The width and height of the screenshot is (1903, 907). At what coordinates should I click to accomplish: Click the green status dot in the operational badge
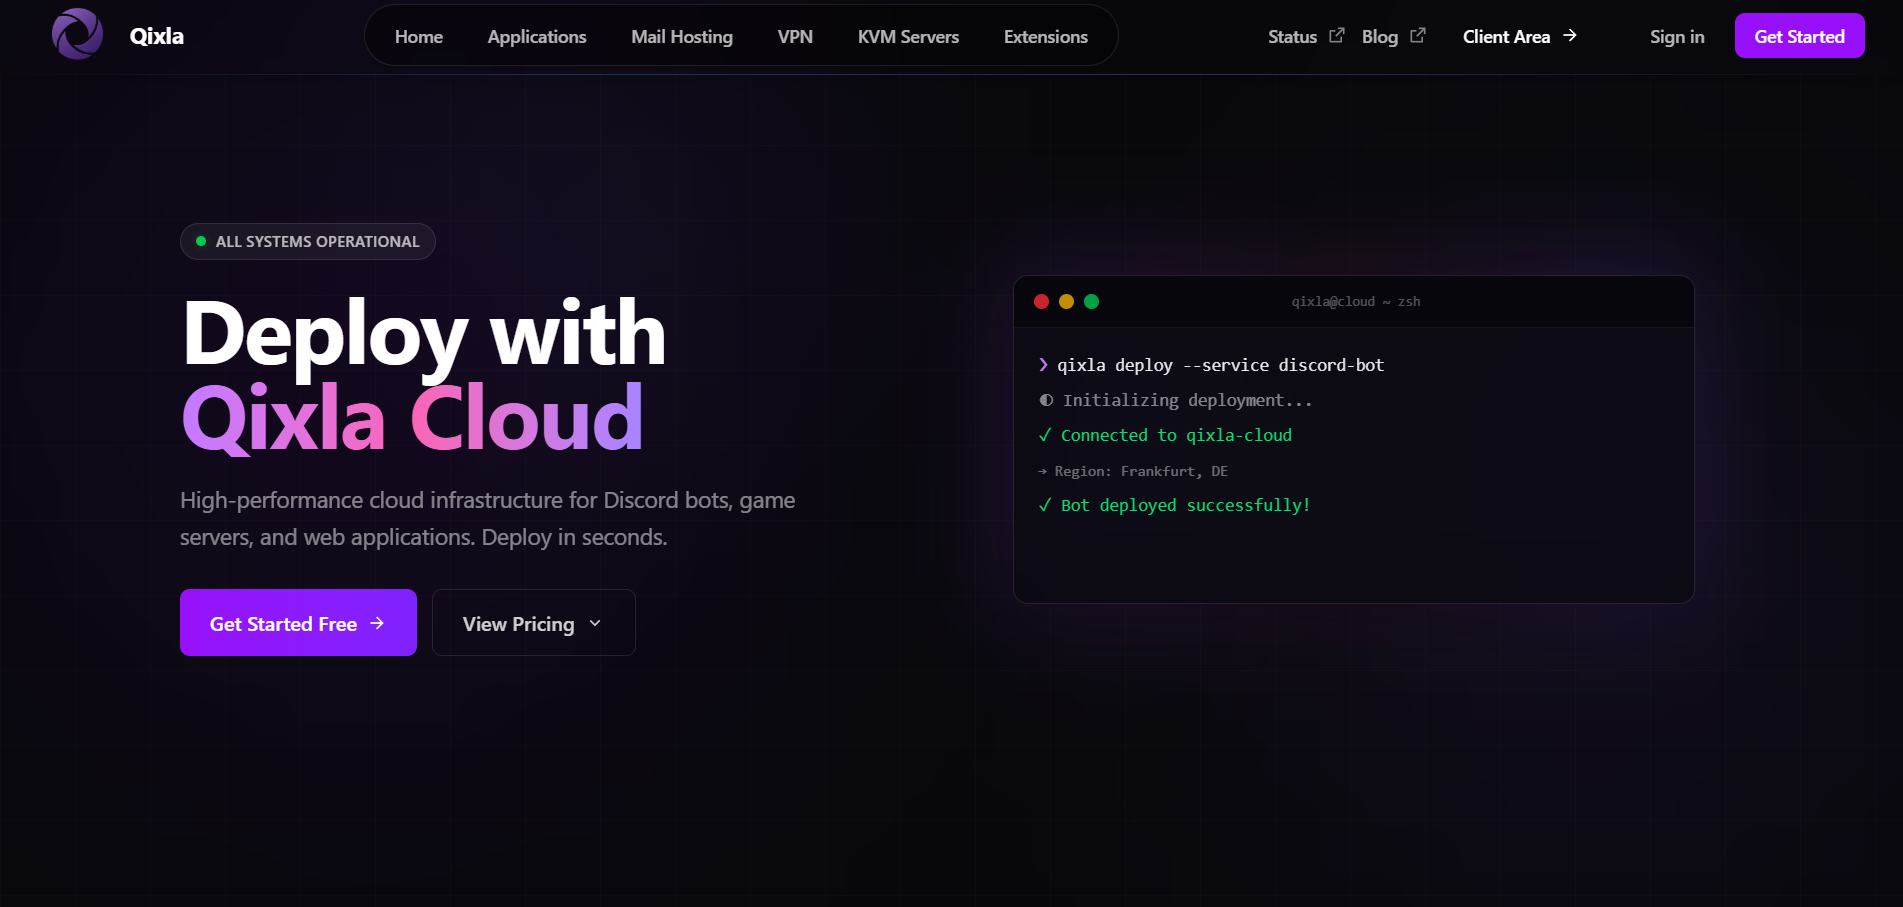pos(200,241)
